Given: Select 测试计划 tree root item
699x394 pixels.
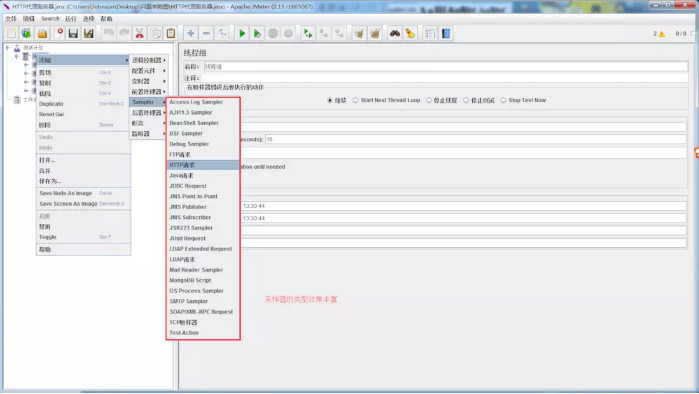Looking at the screenshot, I should coord(33,48).
